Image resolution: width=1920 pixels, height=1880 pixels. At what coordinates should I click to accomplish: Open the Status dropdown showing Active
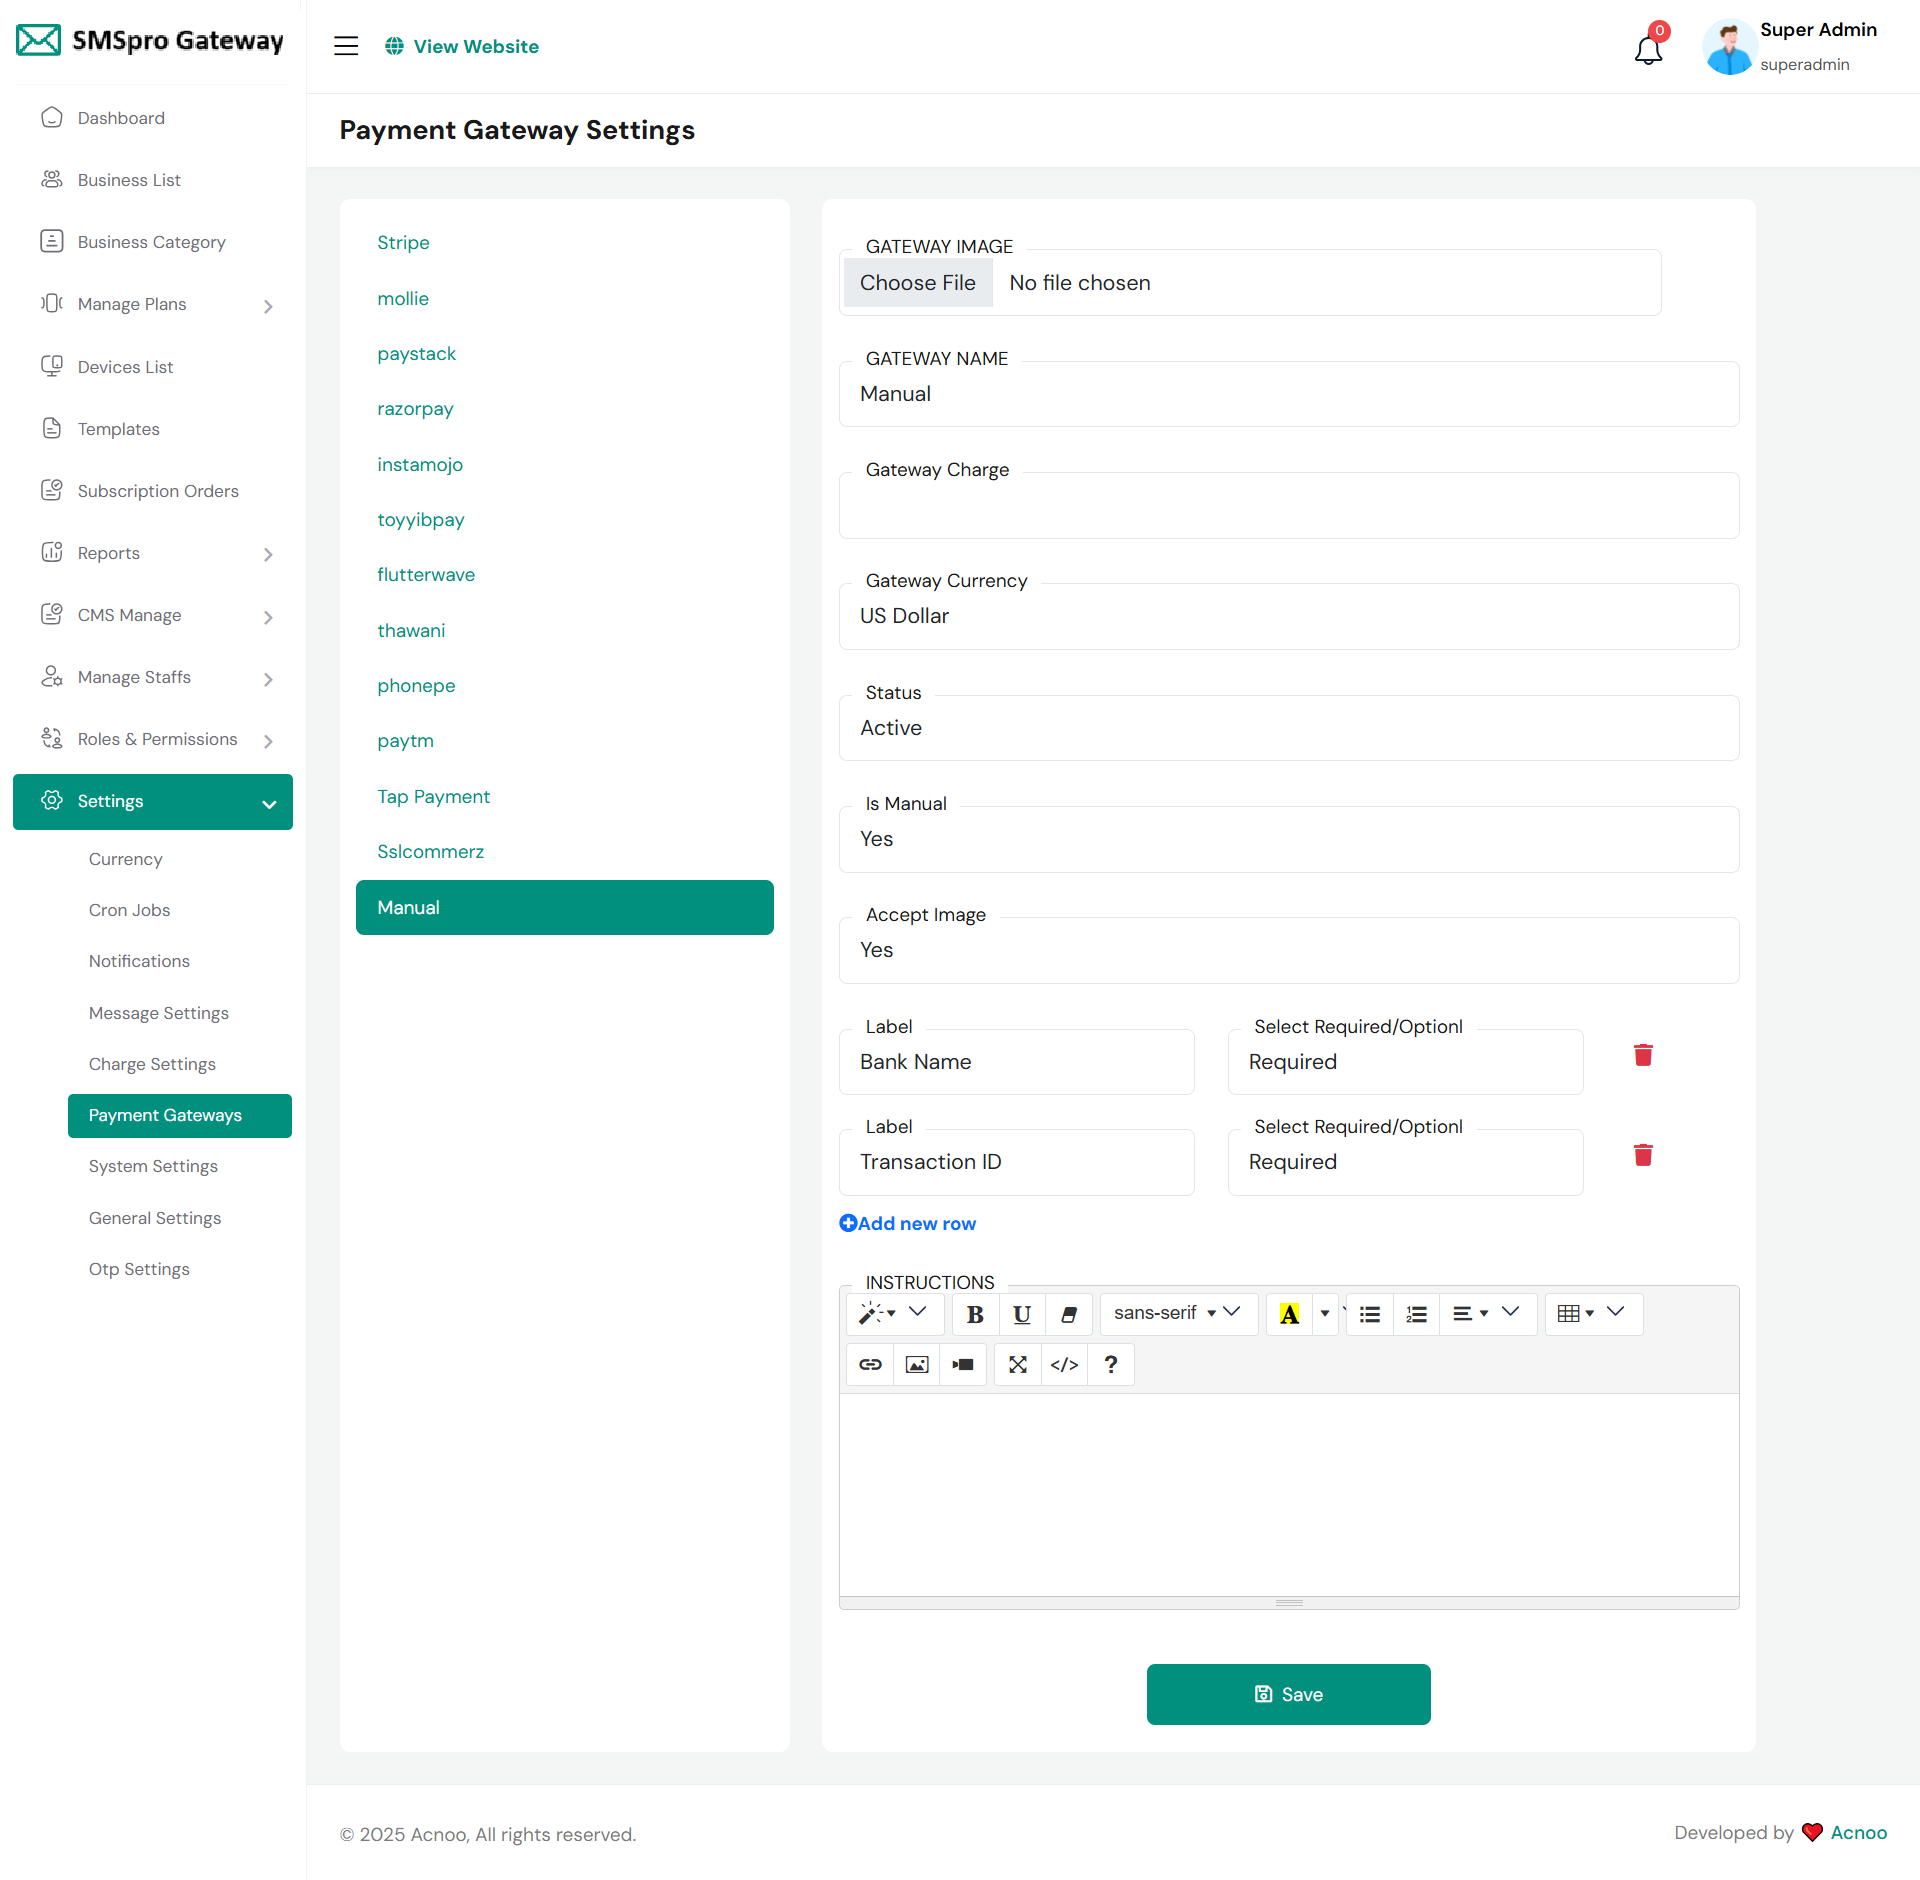(x=1288, y=728)
